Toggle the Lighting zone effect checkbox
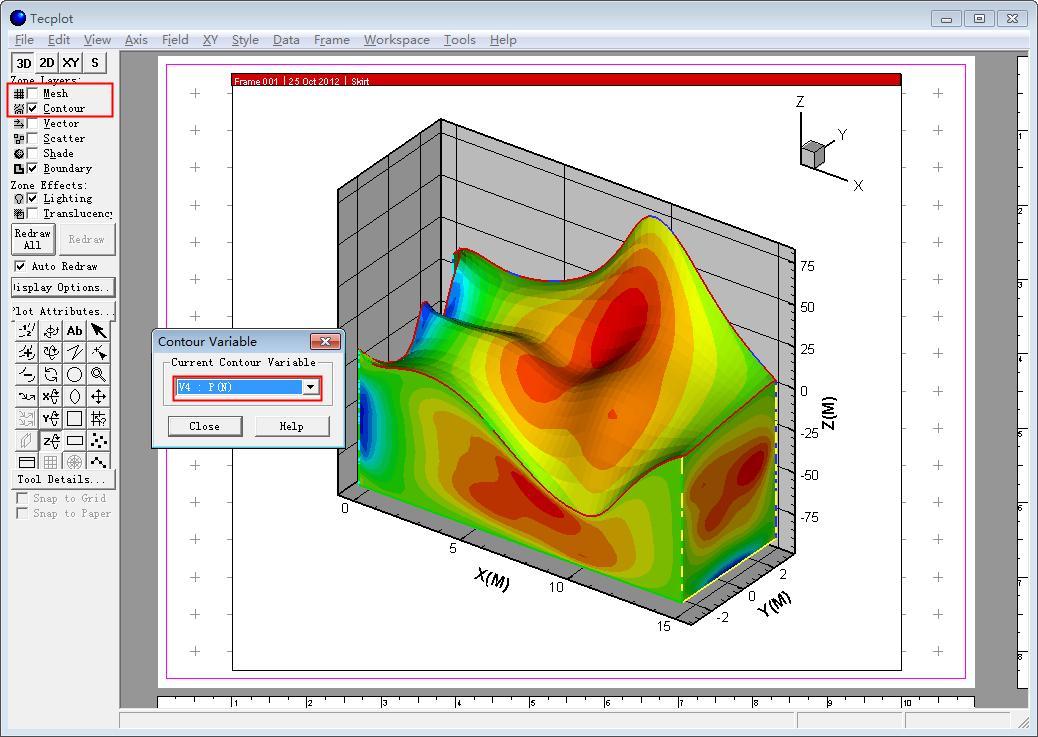The width and height of the screenshot is (1038, 737). (x=33, y=198)
